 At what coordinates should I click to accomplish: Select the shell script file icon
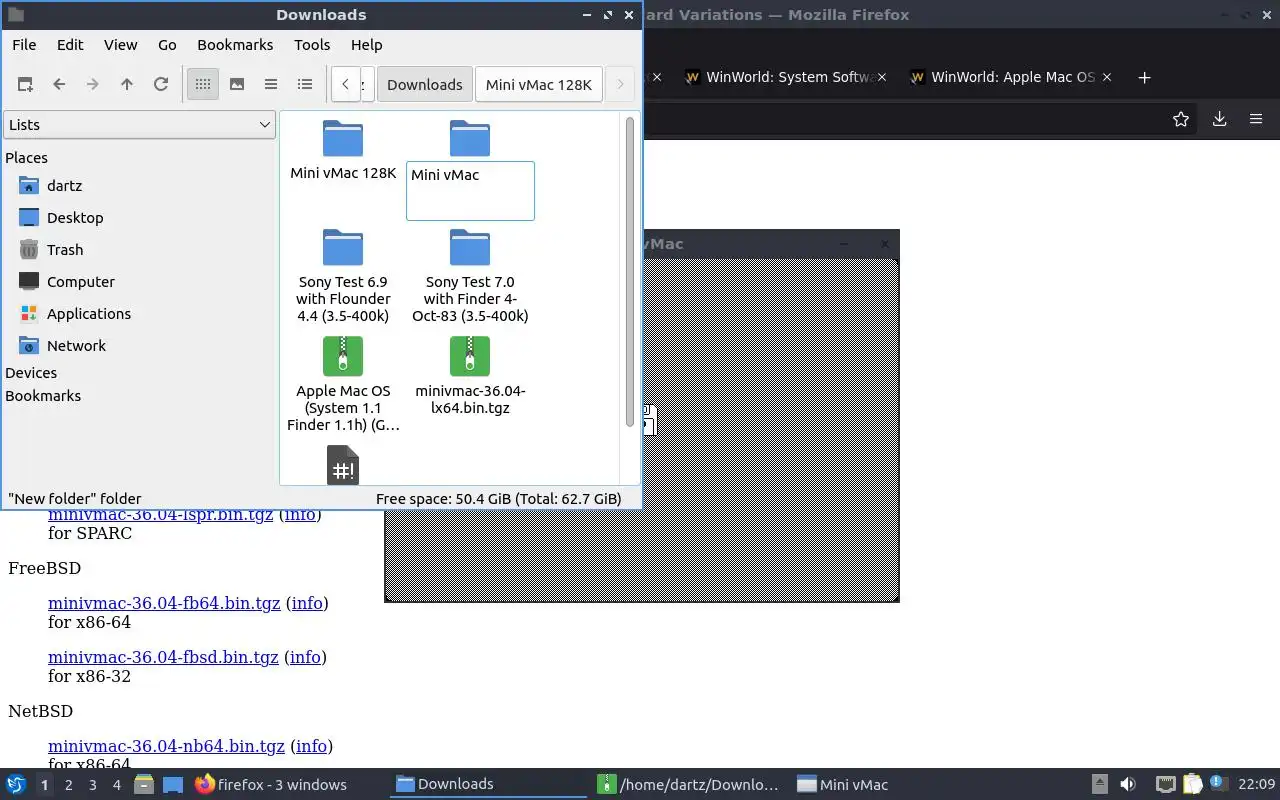point(343,465)
